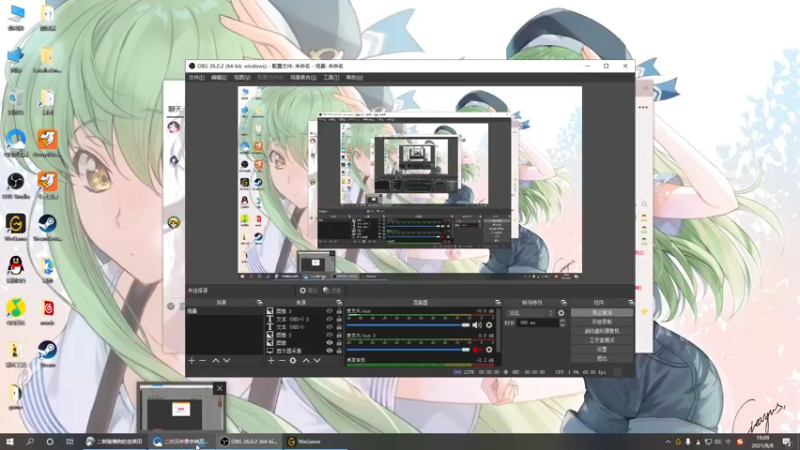Show hidden system tray icons chevron
The image size is (800, 450).
pyautogui.click(x=668, y=442)
